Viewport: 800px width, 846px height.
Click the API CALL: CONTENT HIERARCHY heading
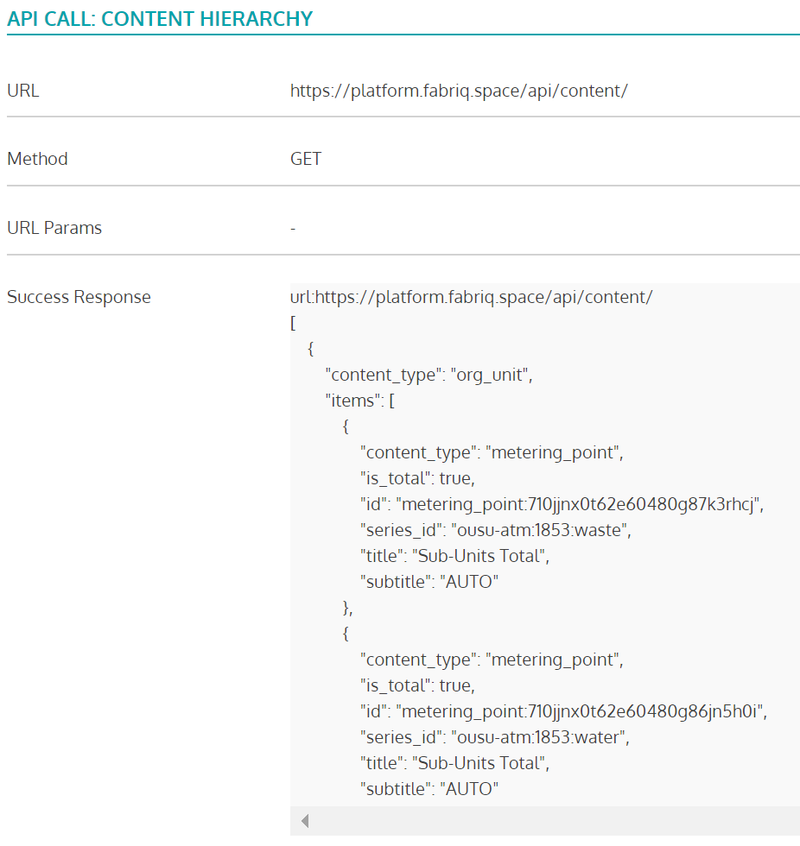tap(160, 19)
